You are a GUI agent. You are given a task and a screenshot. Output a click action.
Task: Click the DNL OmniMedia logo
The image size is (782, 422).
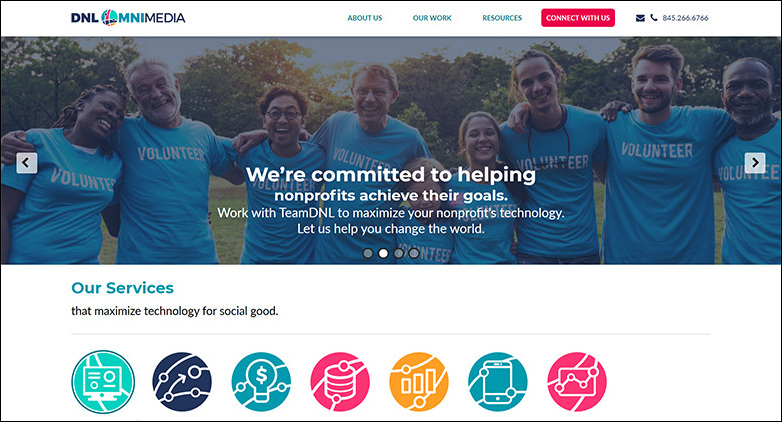[x=128, y=18]
